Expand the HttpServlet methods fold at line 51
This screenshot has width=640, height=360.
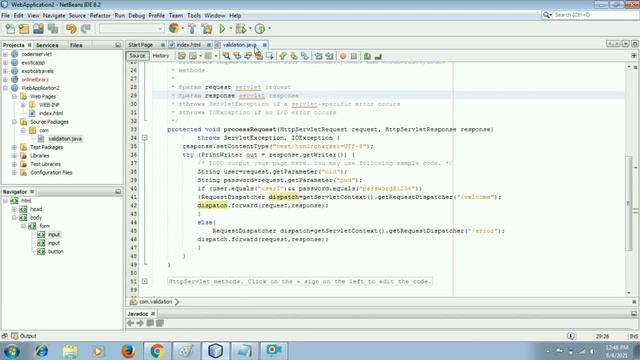pyautogui.click(x=144, y=281)
